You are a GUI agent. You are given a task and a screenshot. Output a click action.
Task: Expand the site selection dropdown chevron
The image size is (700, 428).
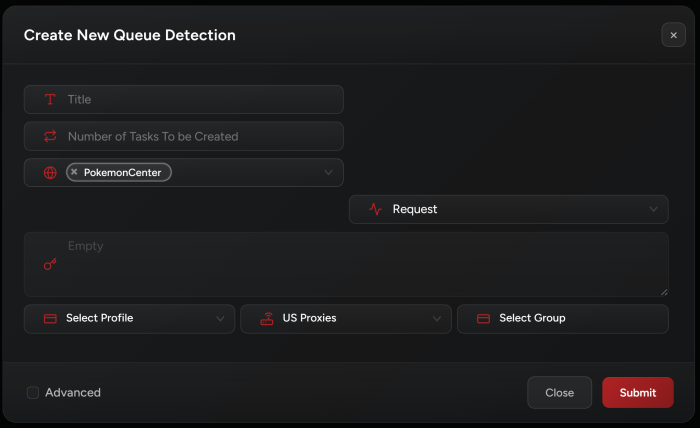(x=328, y=173)
